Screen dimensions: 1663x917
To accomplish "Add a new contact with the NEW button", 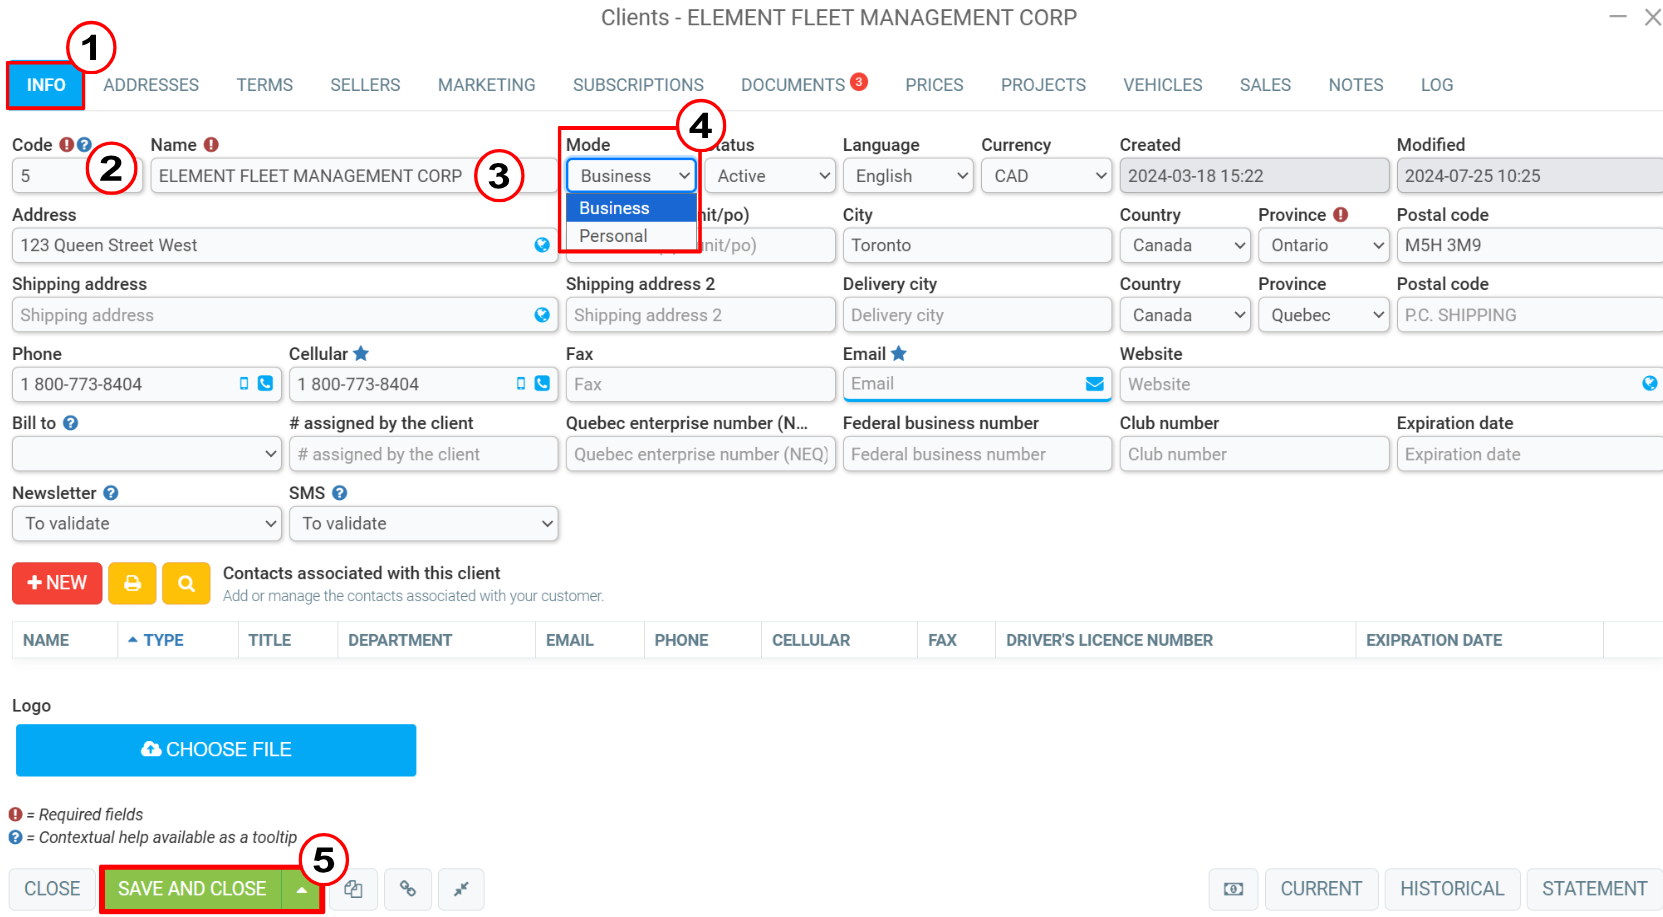I will tap(57, 583).
